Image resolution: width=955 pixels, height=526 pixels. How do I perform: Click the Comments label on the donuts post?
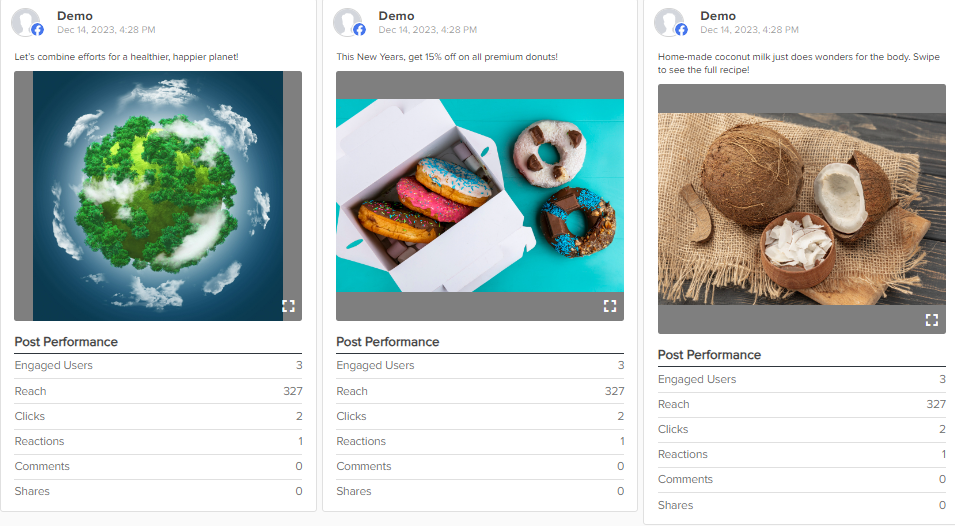click(364, 466)
